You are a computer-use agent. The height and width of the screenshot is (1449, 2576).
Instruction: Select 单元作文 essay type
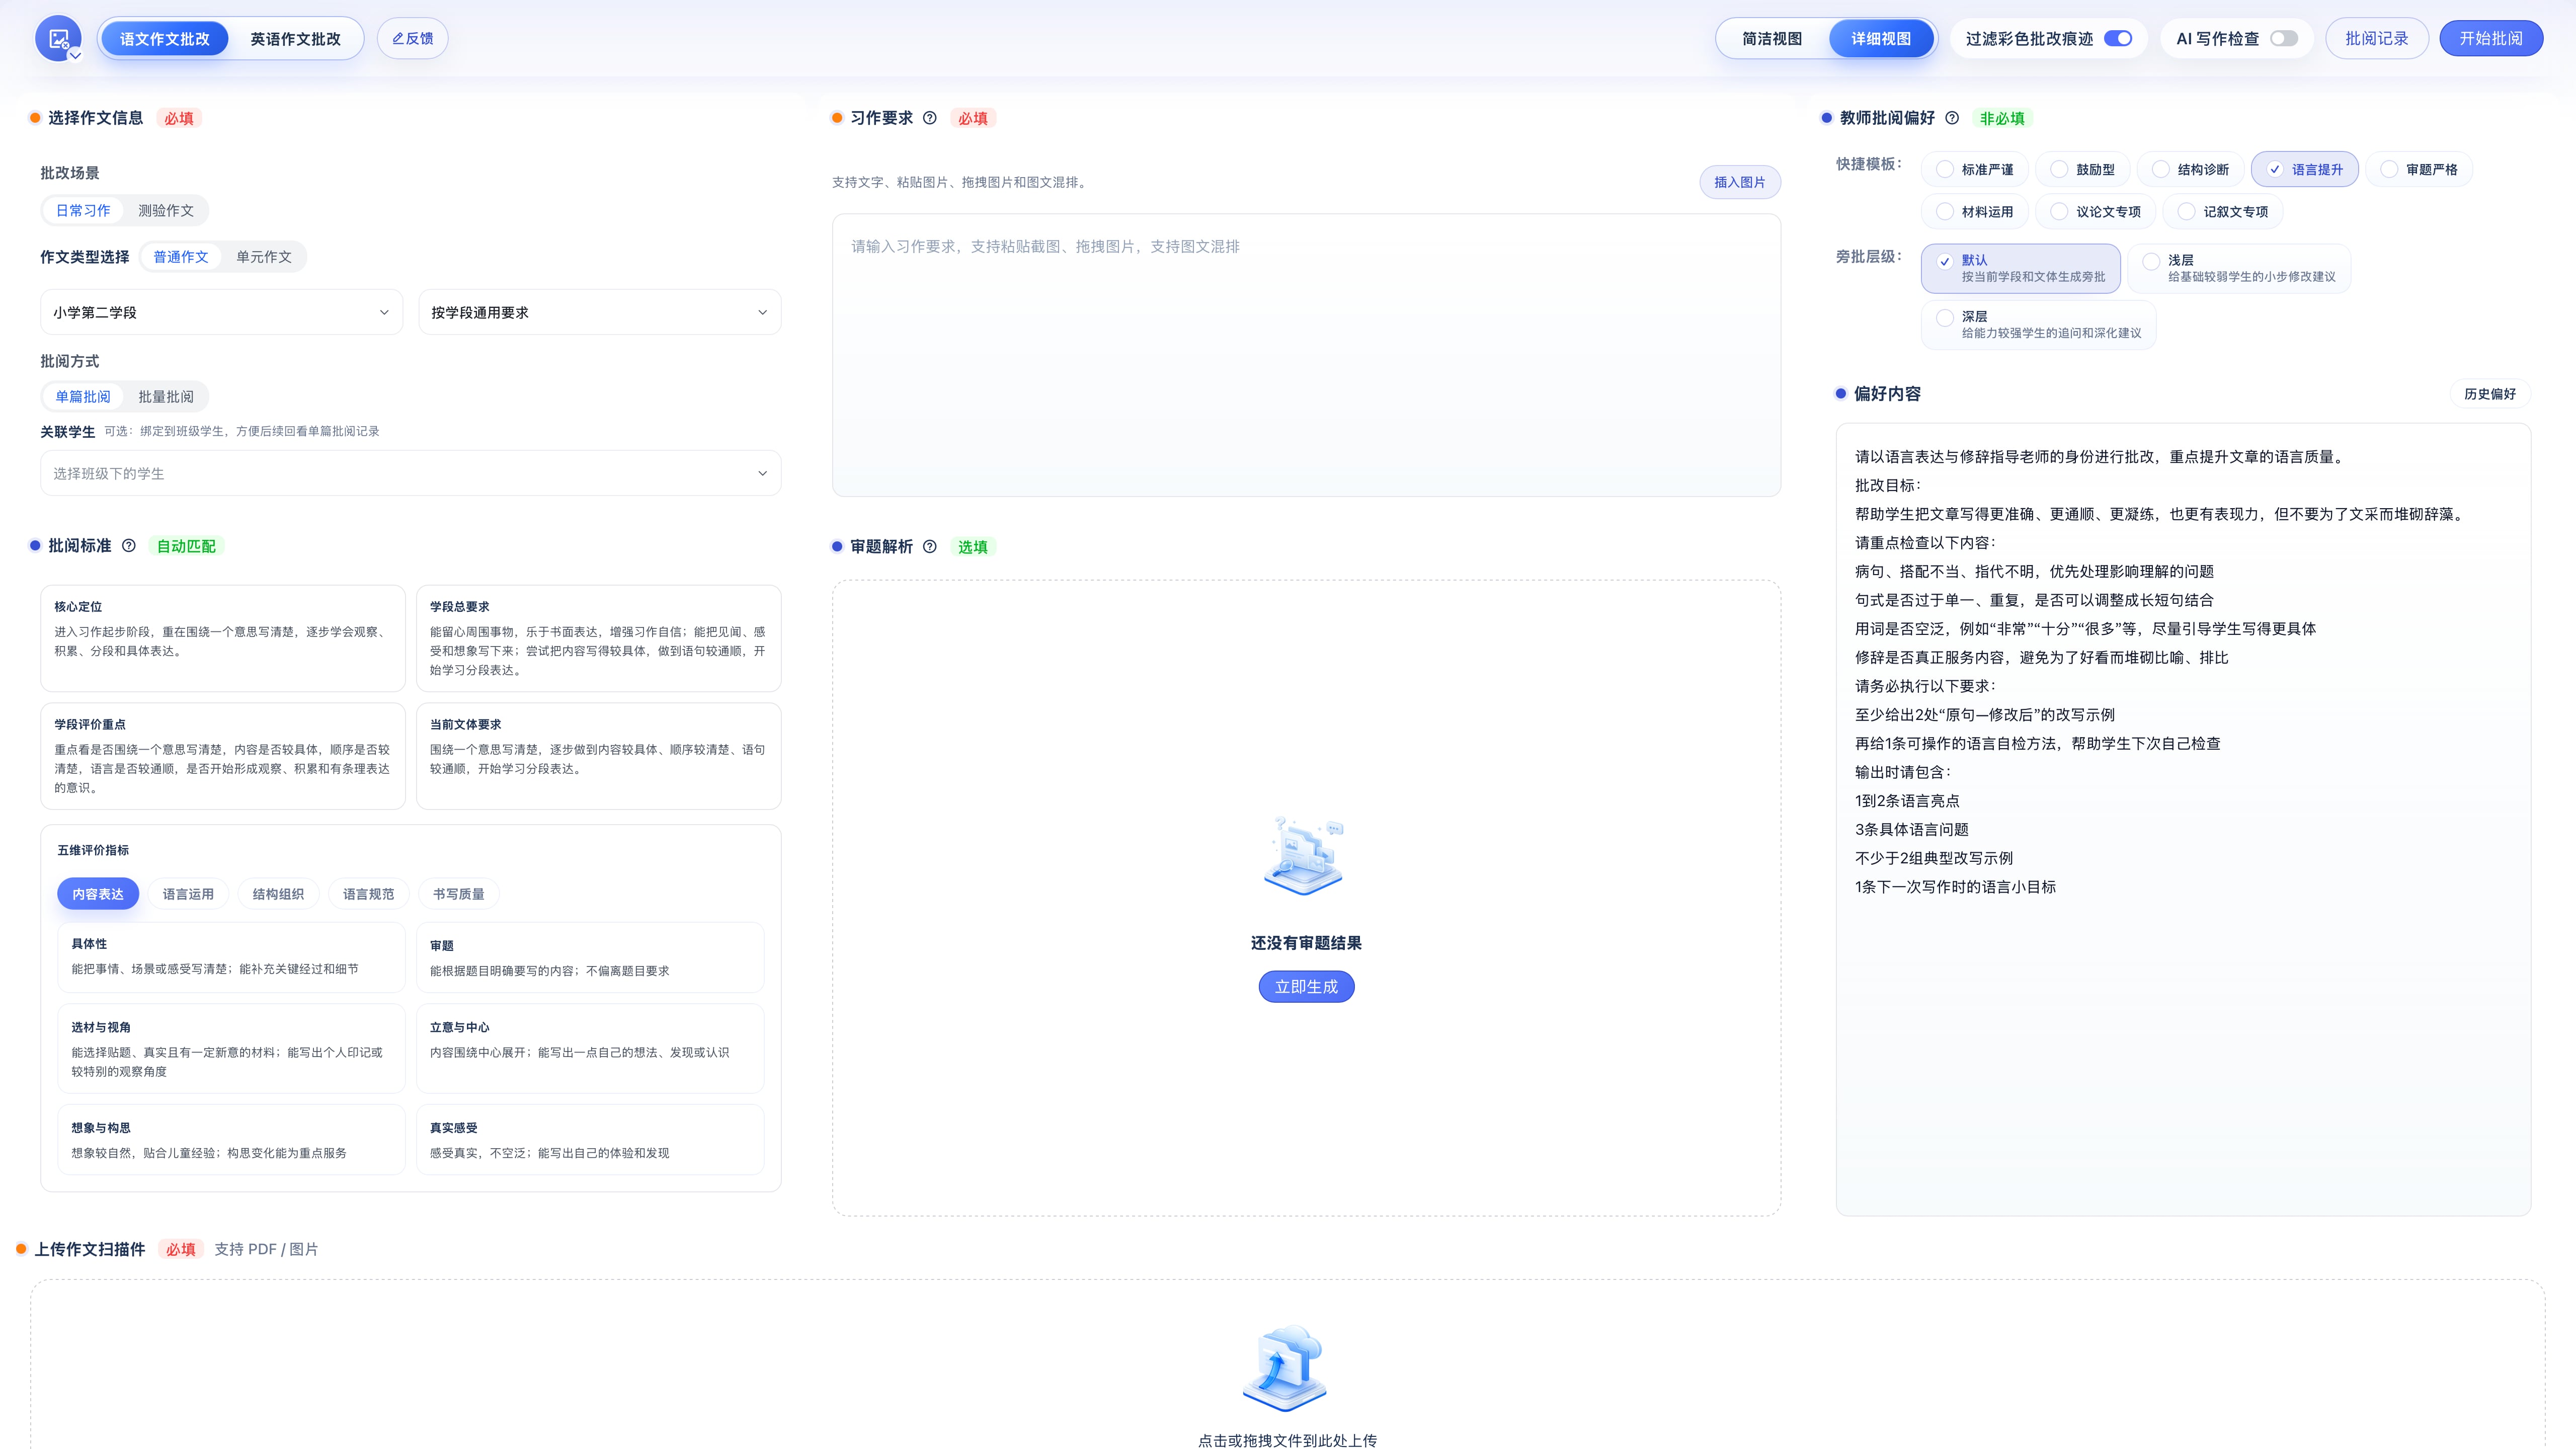(x=264, y=257)
